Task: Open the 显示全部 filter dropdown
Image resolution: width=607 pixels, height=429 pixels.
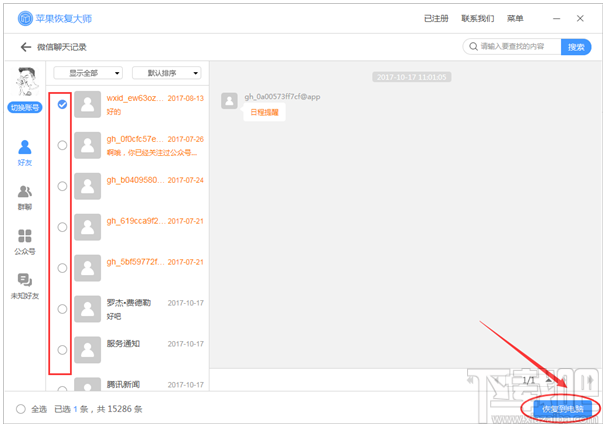Action: (88, 73)
